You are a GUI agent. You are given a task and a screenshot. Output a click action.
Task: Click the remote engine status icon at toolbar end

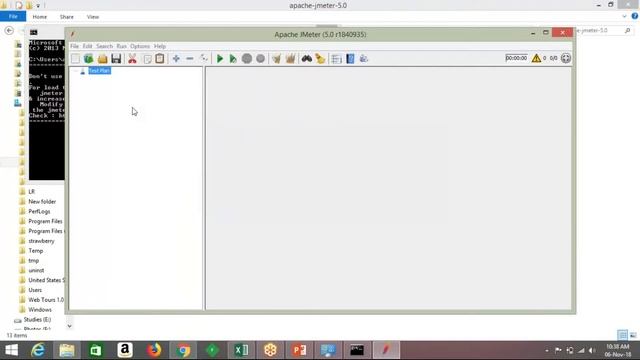[566, 58]
